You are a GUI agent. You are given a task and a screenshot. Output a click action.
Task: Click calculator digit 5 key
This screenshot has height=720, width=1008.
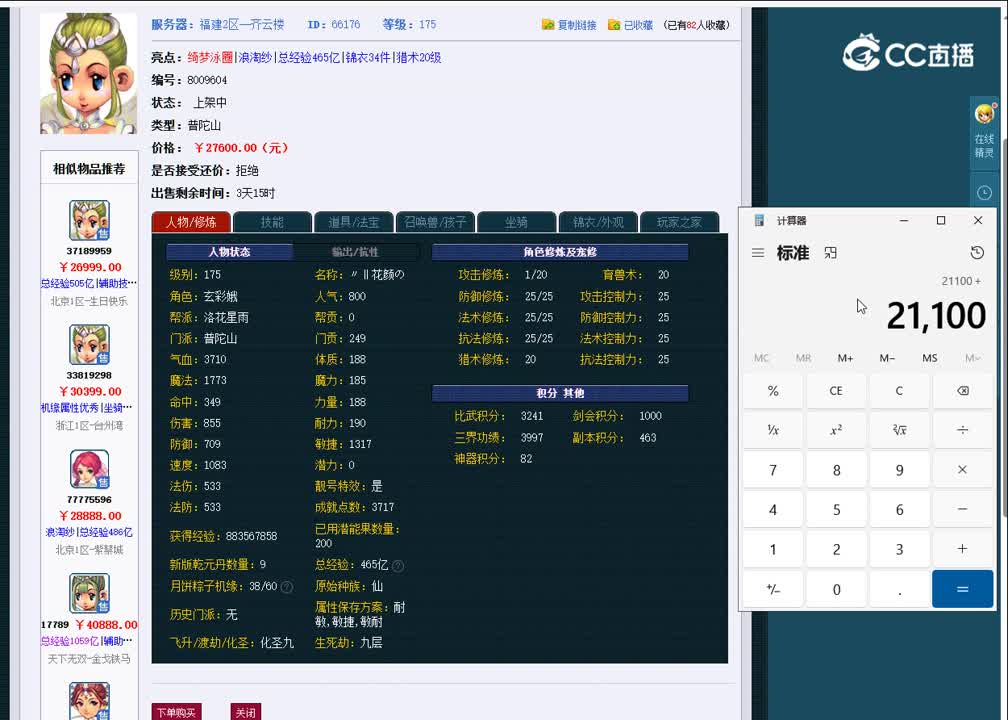point(836,509)
